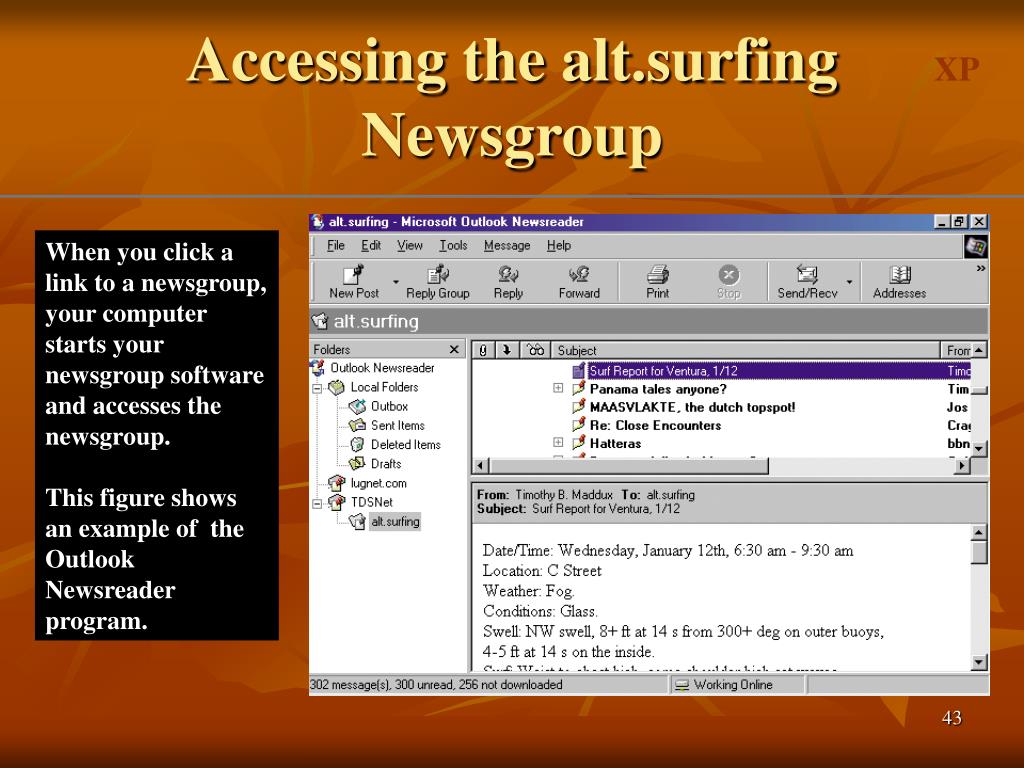Open the File menu

336,246
